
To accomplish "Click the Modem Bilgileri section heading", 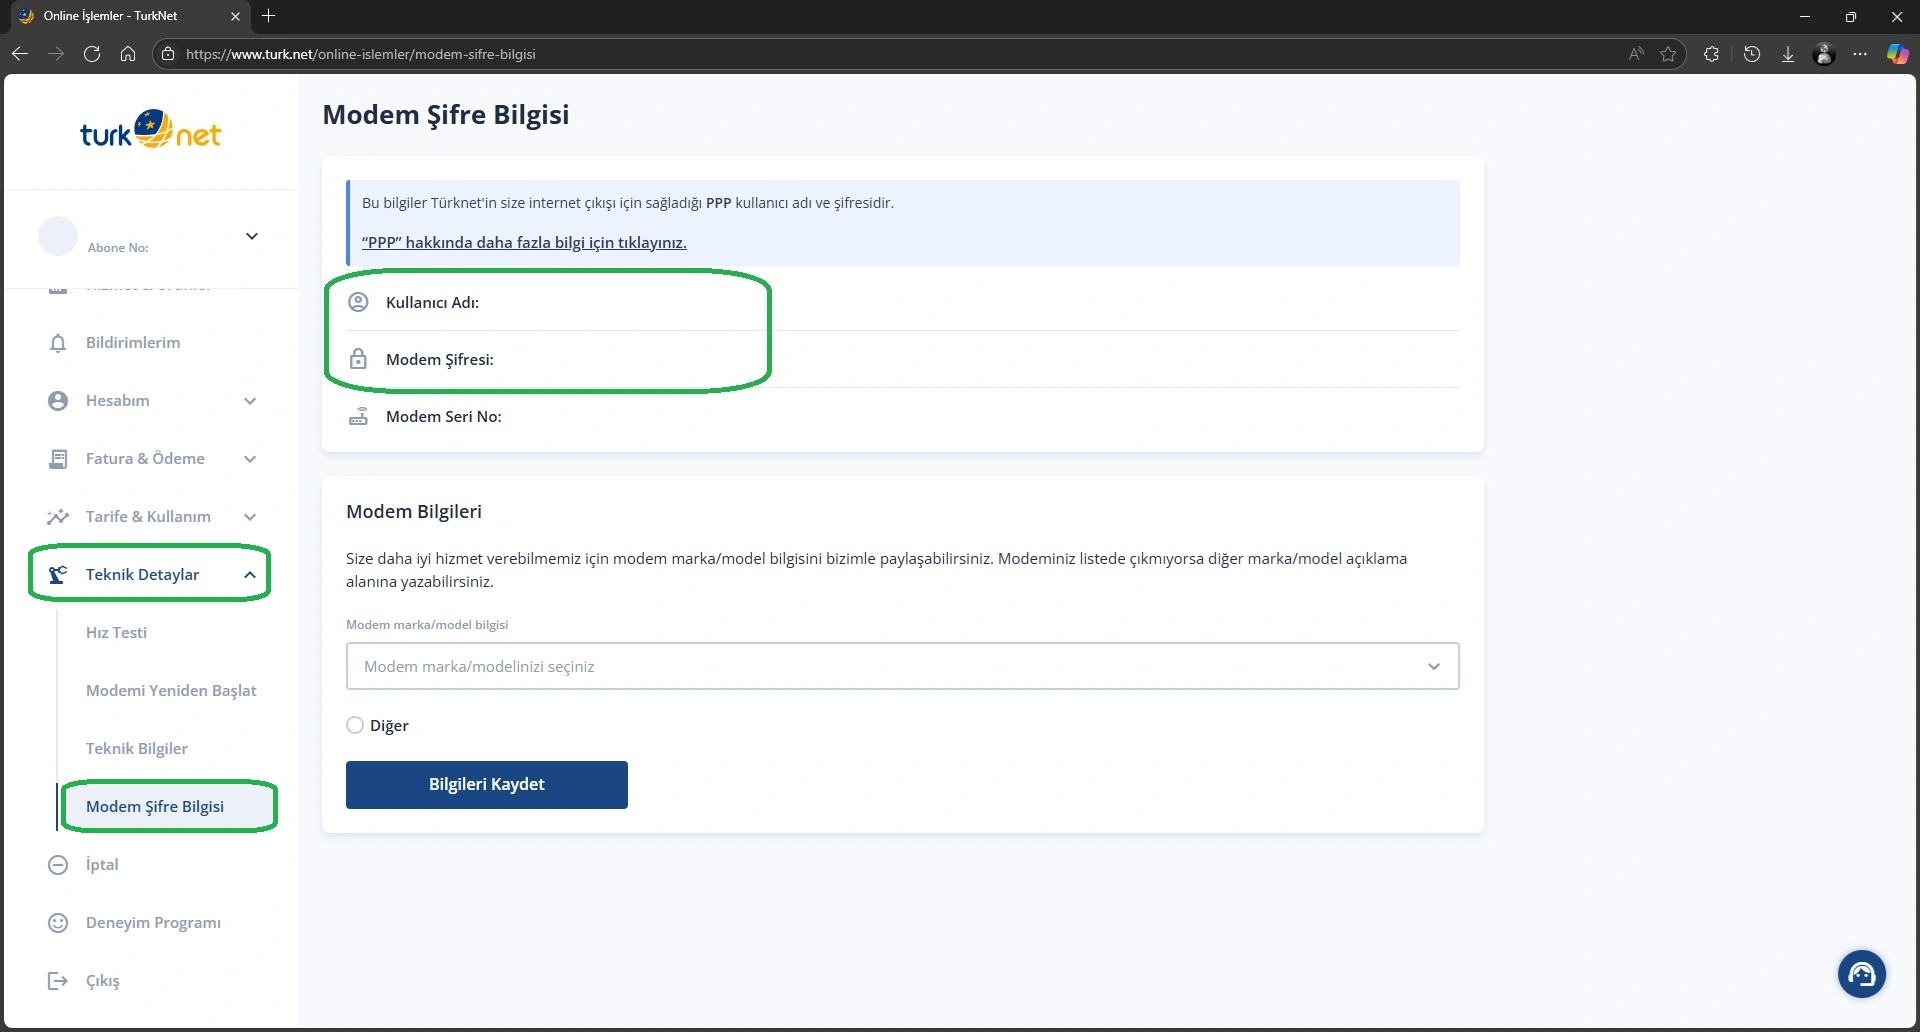I will click(414, 512).
